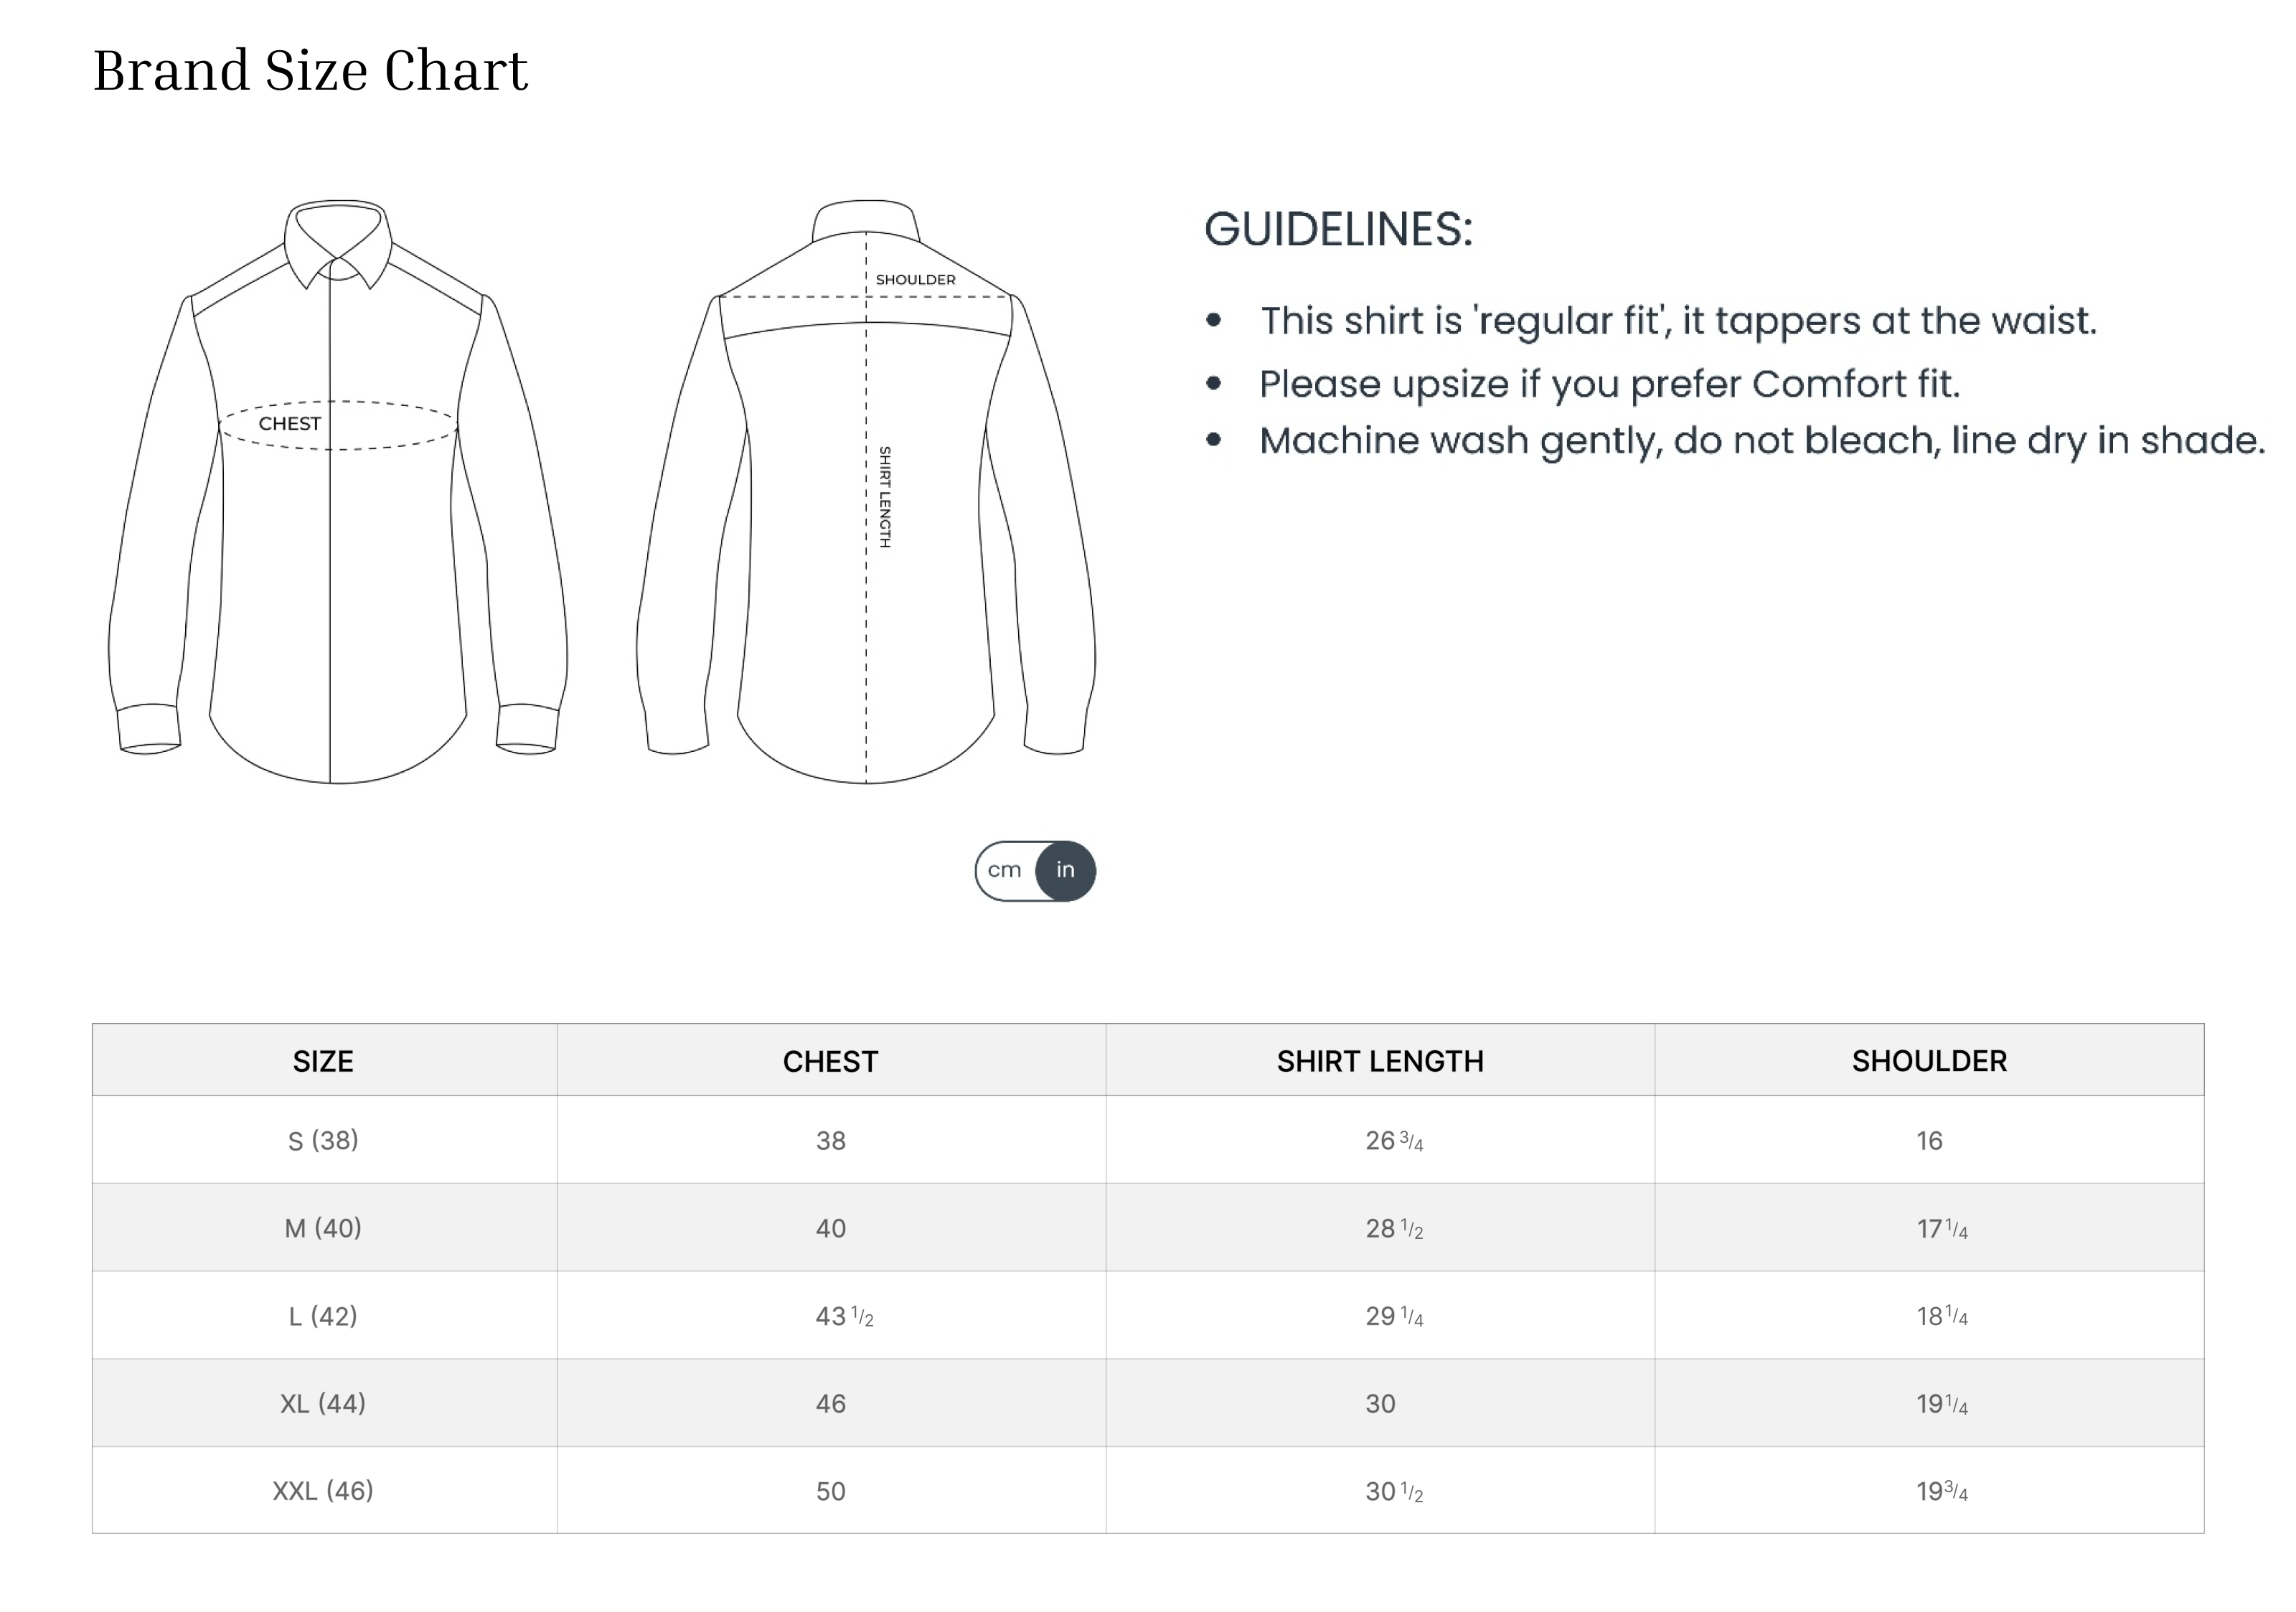Click the machine wash care guideline

[1761, 441]
